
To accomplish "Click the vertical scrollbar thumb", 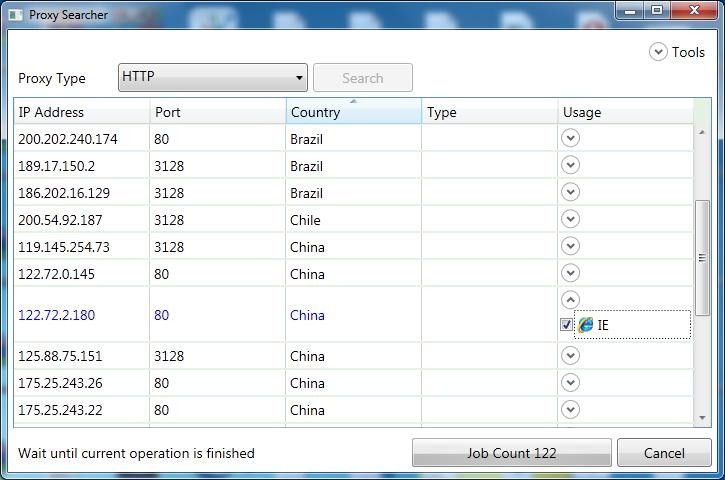I will click(x=702, y=258).
